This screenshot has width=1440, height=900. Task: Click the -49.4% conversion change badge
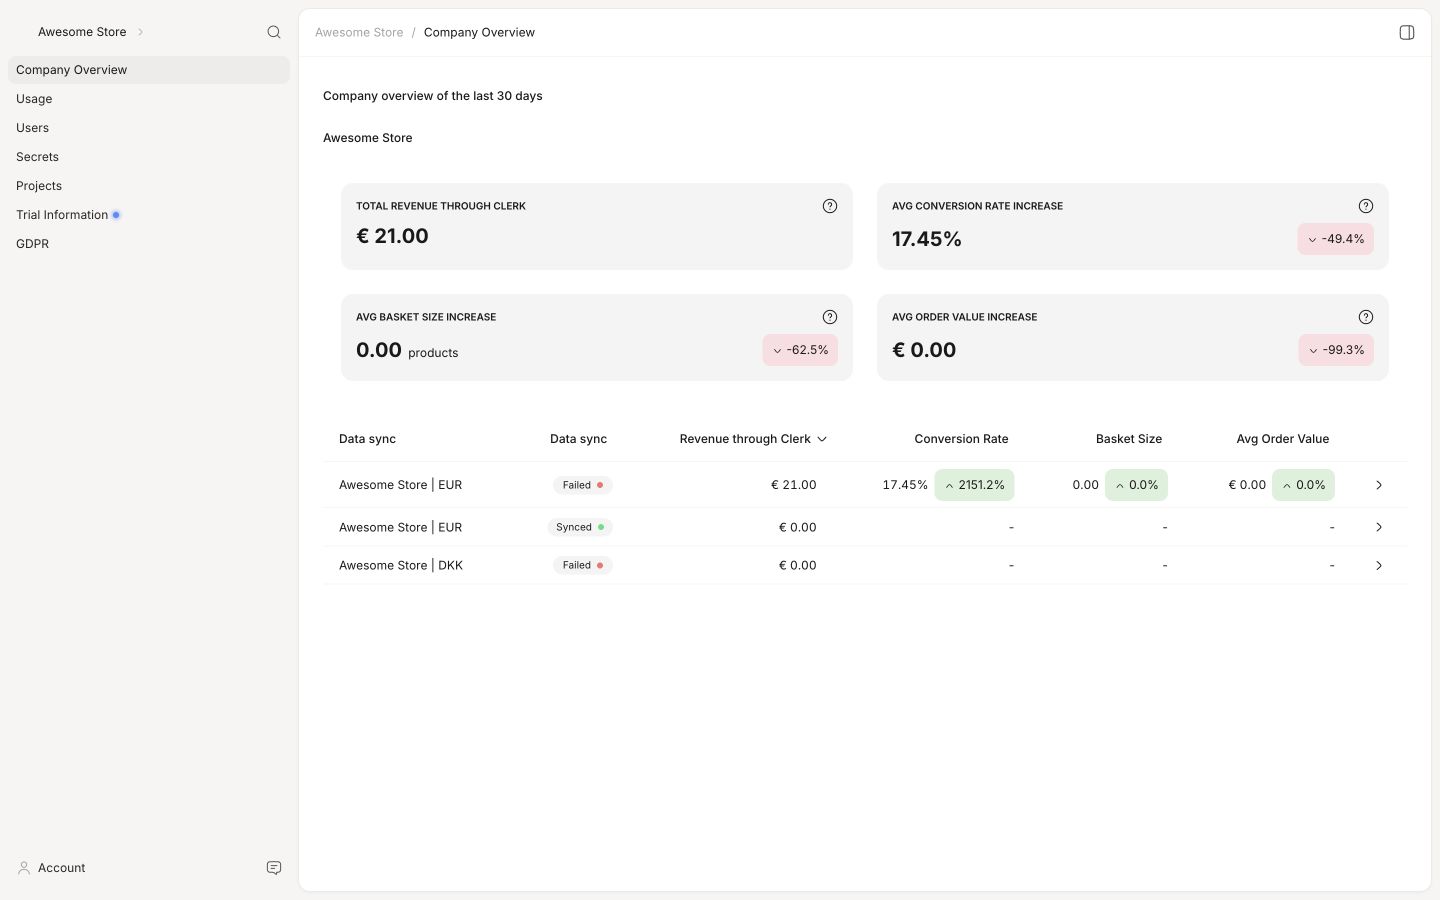click(x=1335, y=239)
